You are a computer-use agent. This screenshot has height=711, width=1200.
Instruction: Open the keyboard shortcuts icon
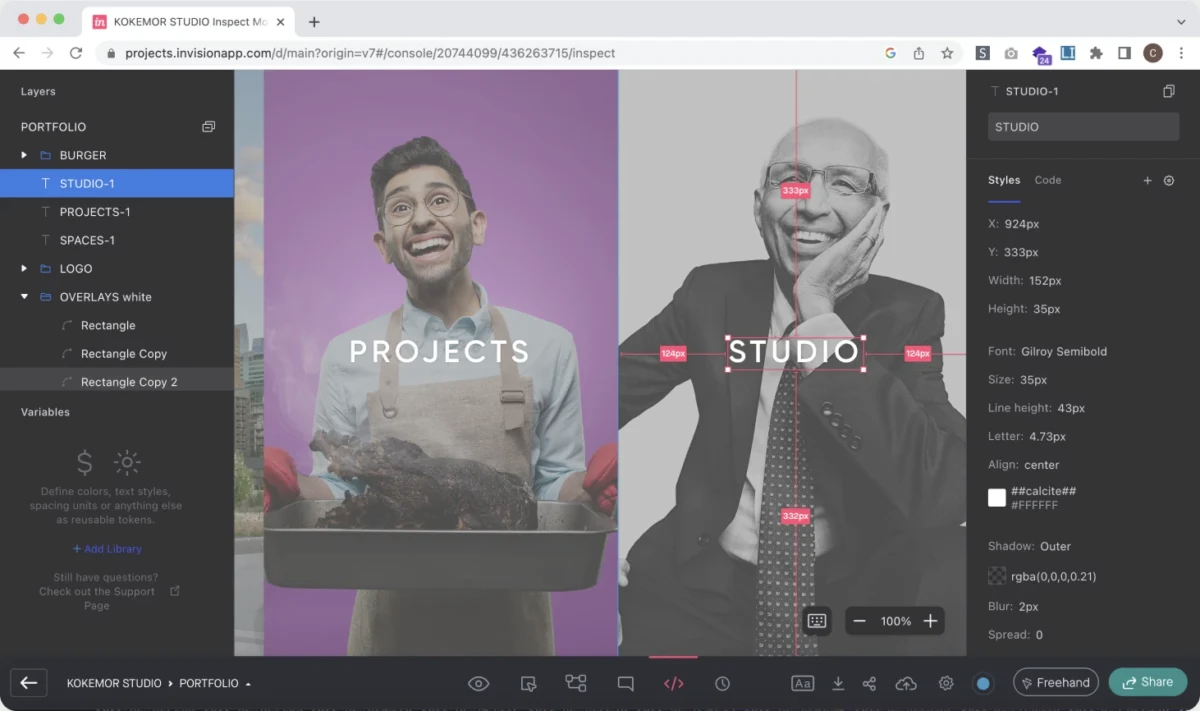[x=816, y=621]
